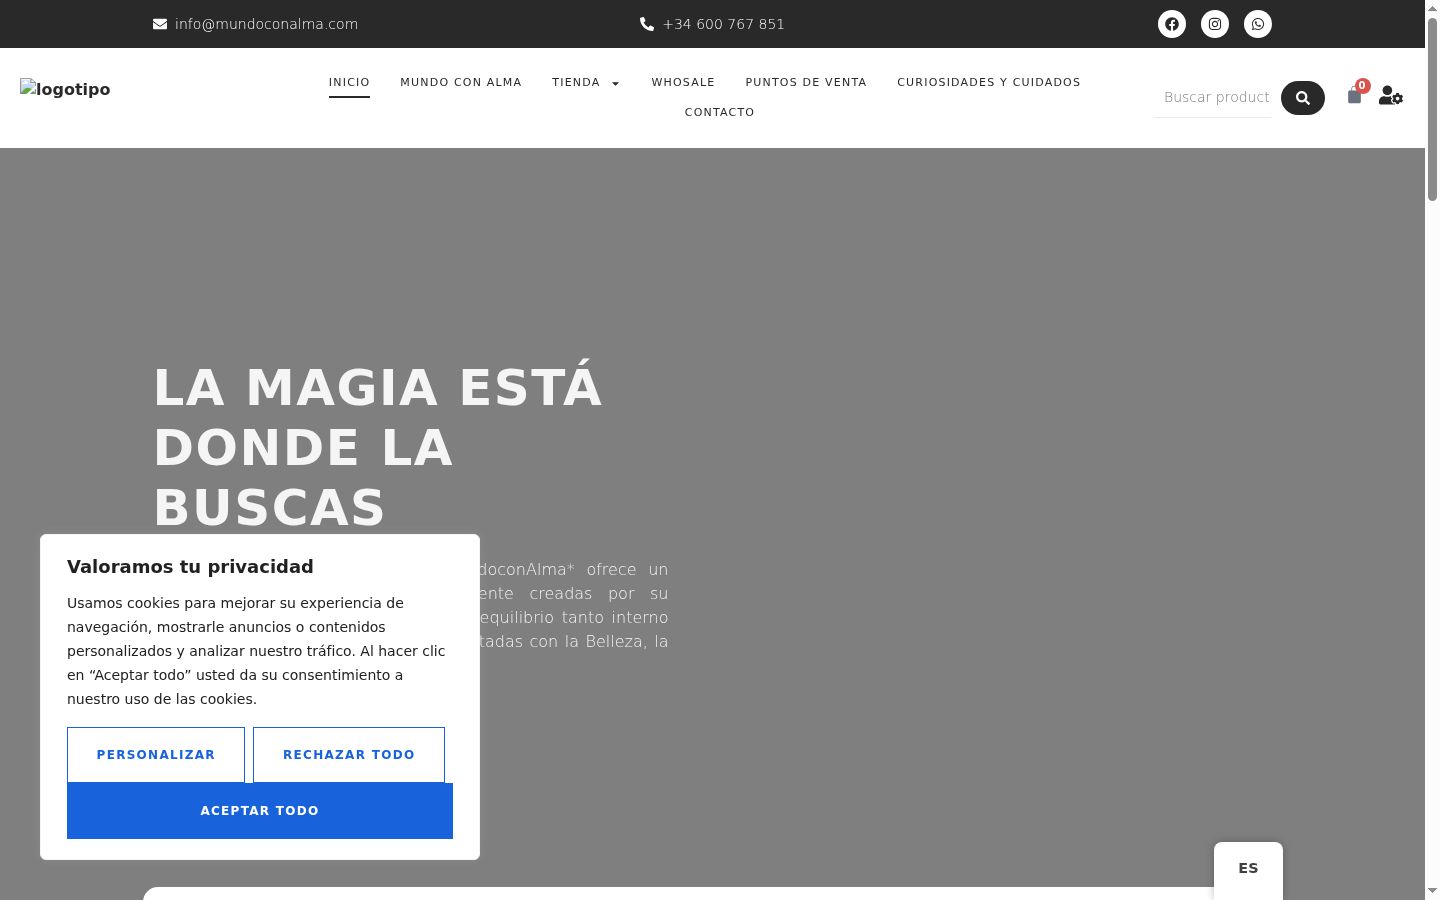This screenshot has height=900, width=1440.
Task: Click the envelope icon beside the email
Action: pos(160,24)
